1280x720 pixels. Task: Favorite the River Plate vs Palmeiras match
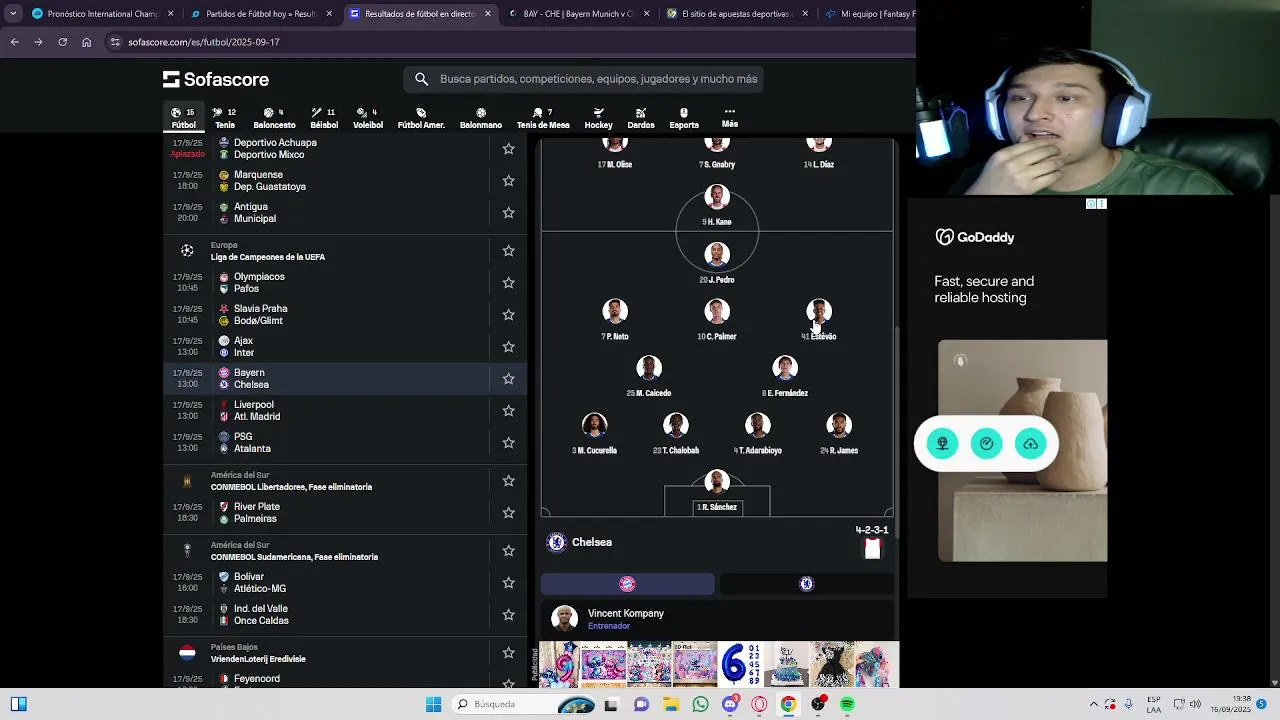(508, 513)
